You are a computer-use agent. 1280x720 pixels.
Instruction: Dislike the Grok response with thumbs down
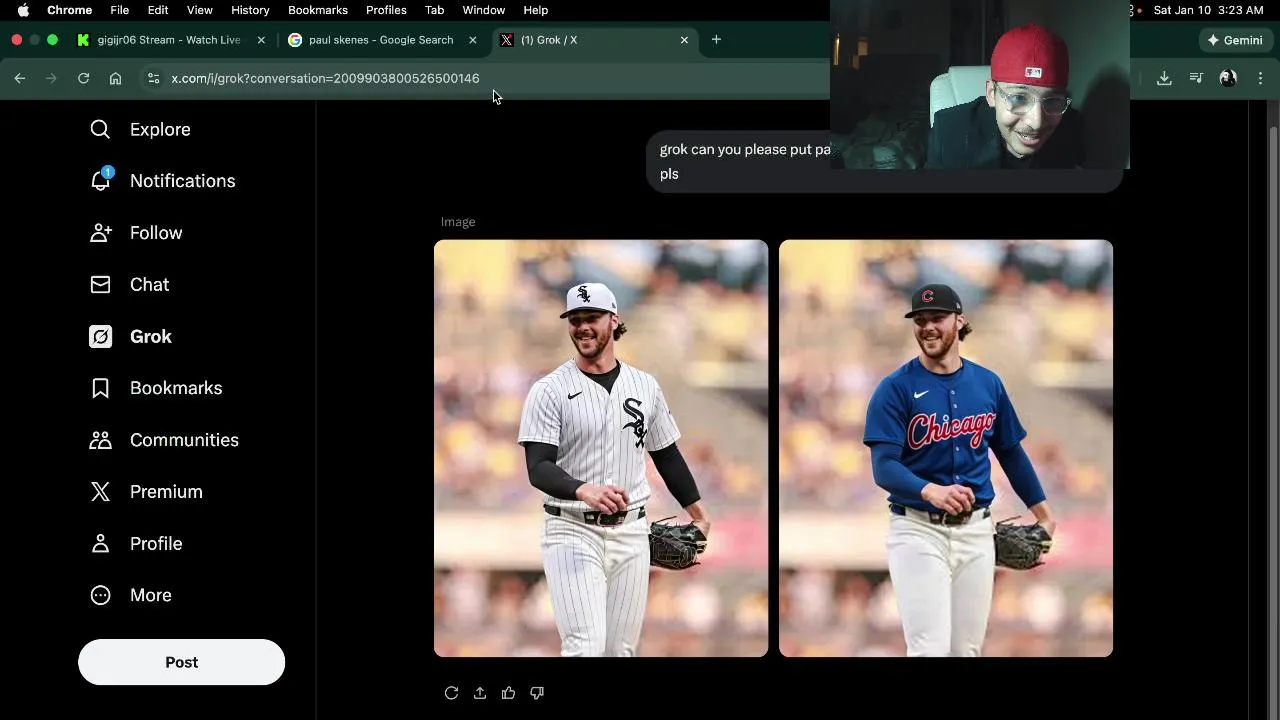pyautogui.click(x=537, y=693)
